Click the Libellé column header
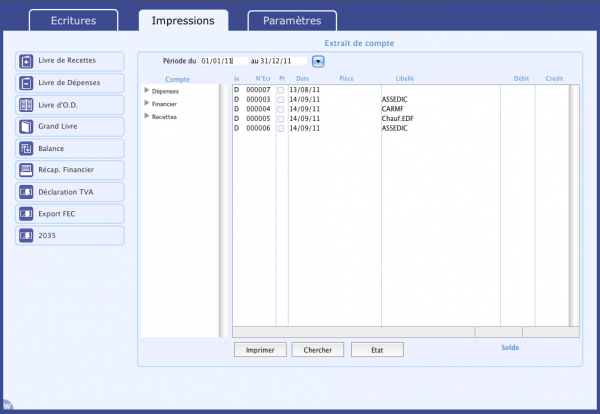Image resolution: width=600 pixels, height=414 pixels. pos(405,78)
